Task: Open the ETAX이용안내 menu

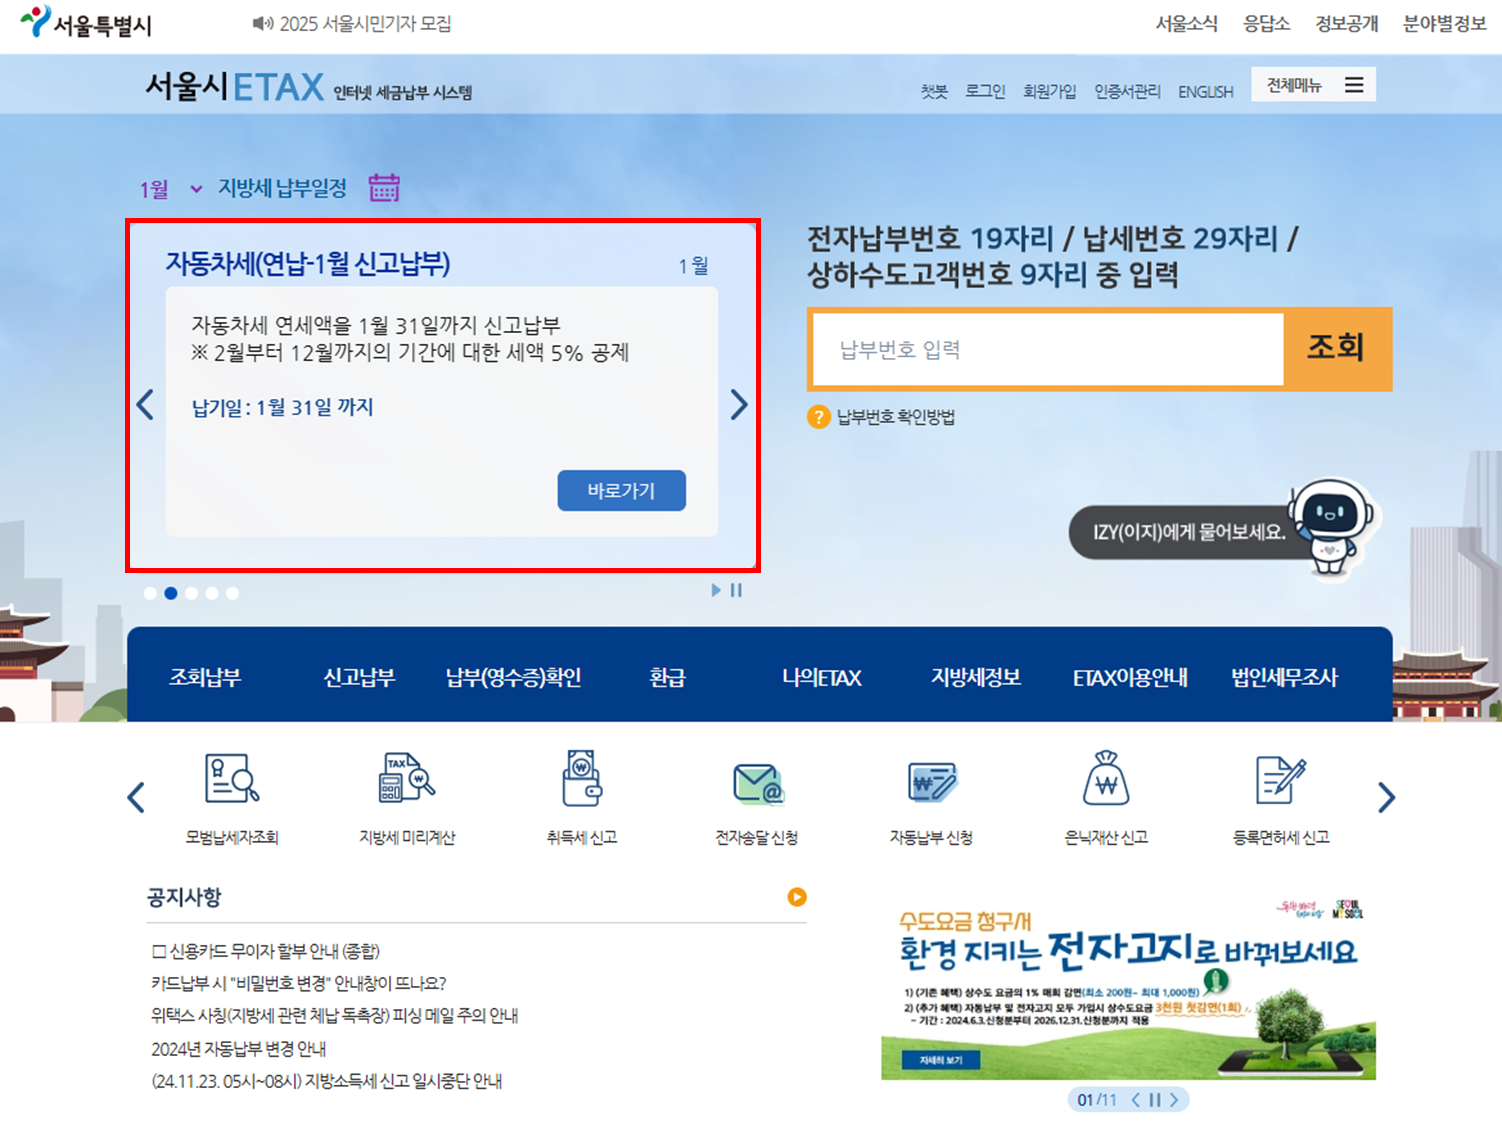Action: [x=1130, y=677]
